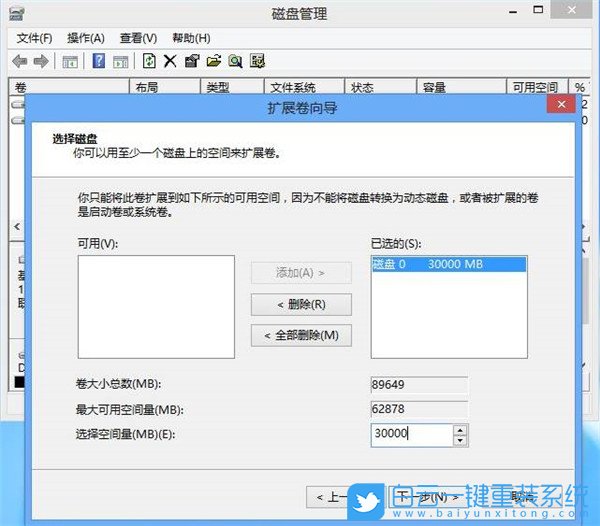The image size is (600, 526).
Task: Open the 操作(A) menu
Action: click(x=86, y=38)
